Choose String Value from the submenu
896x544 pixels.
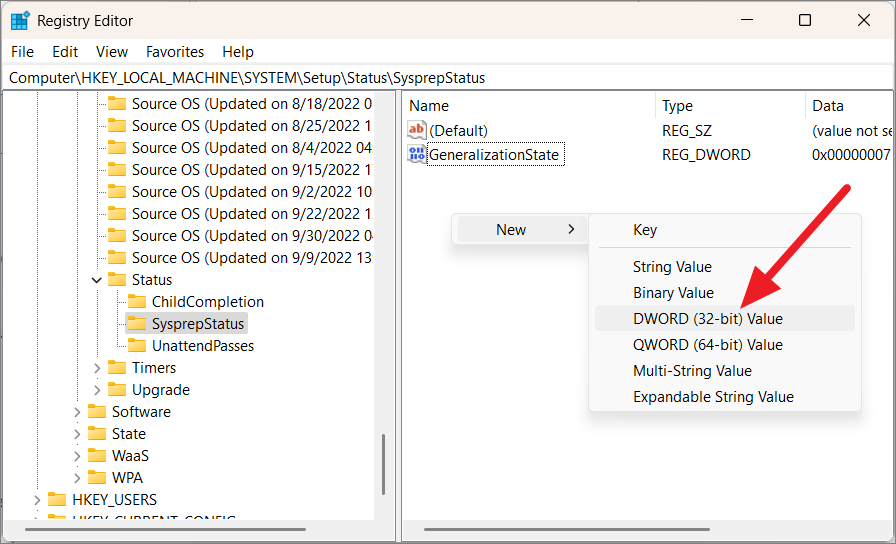(x=725, y=267)
